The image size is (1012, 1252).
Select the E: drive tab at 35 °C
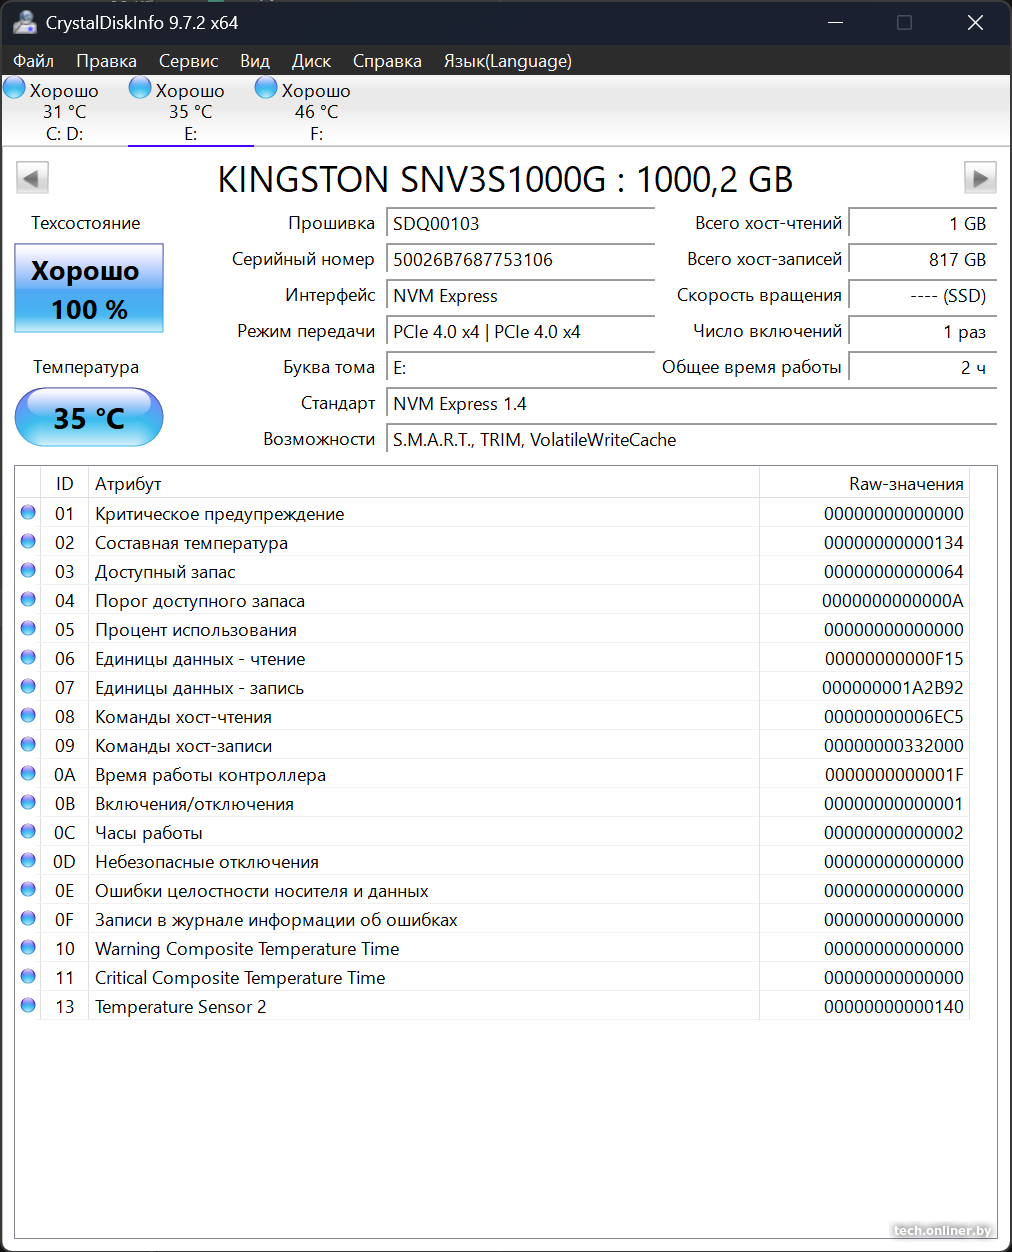pos(190,112)
